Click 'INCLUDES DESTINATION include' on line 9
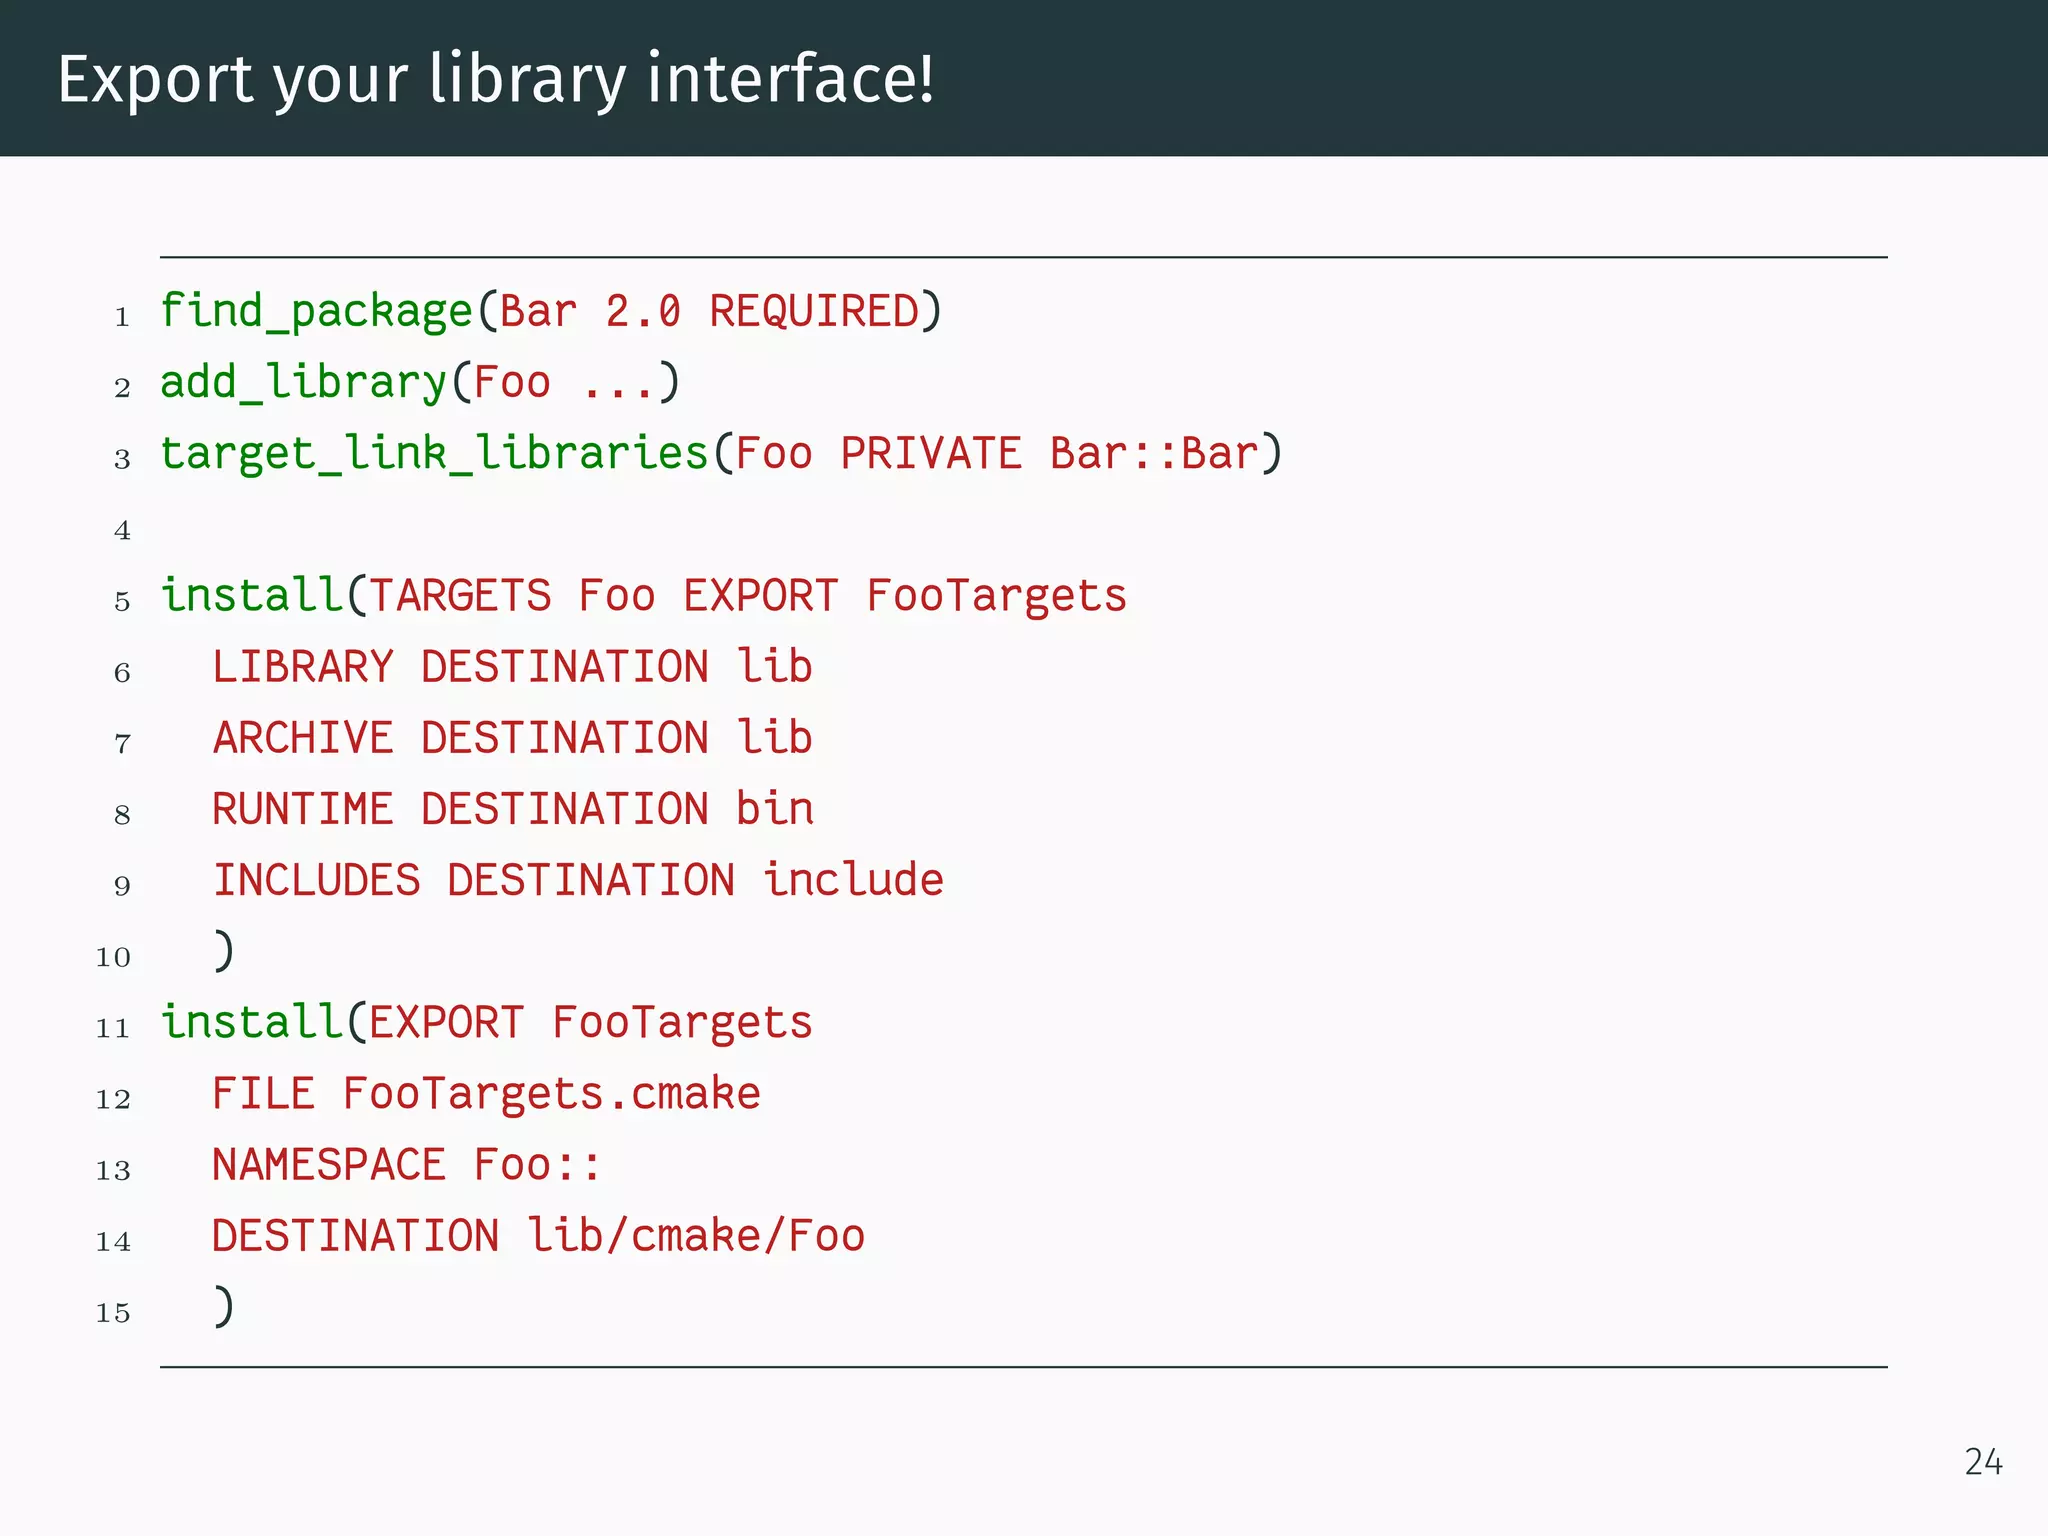 tap(578, 880)
